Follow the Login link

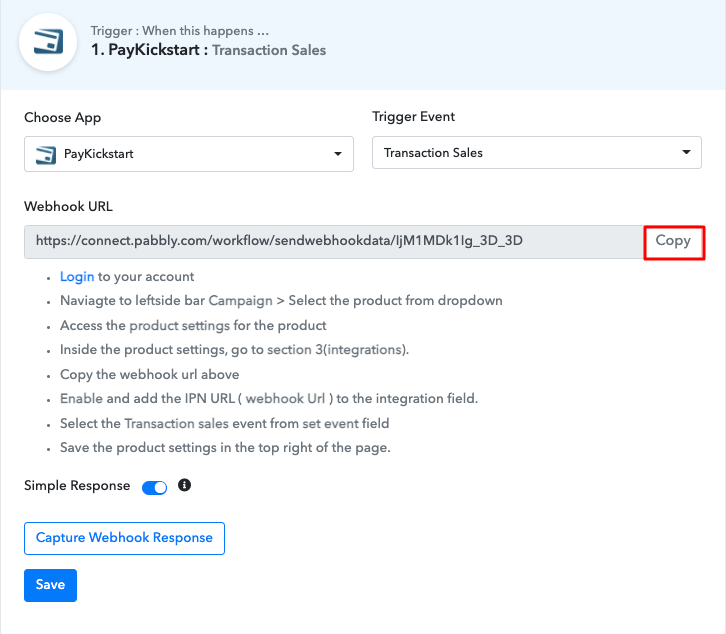click(x=77, y=276)
